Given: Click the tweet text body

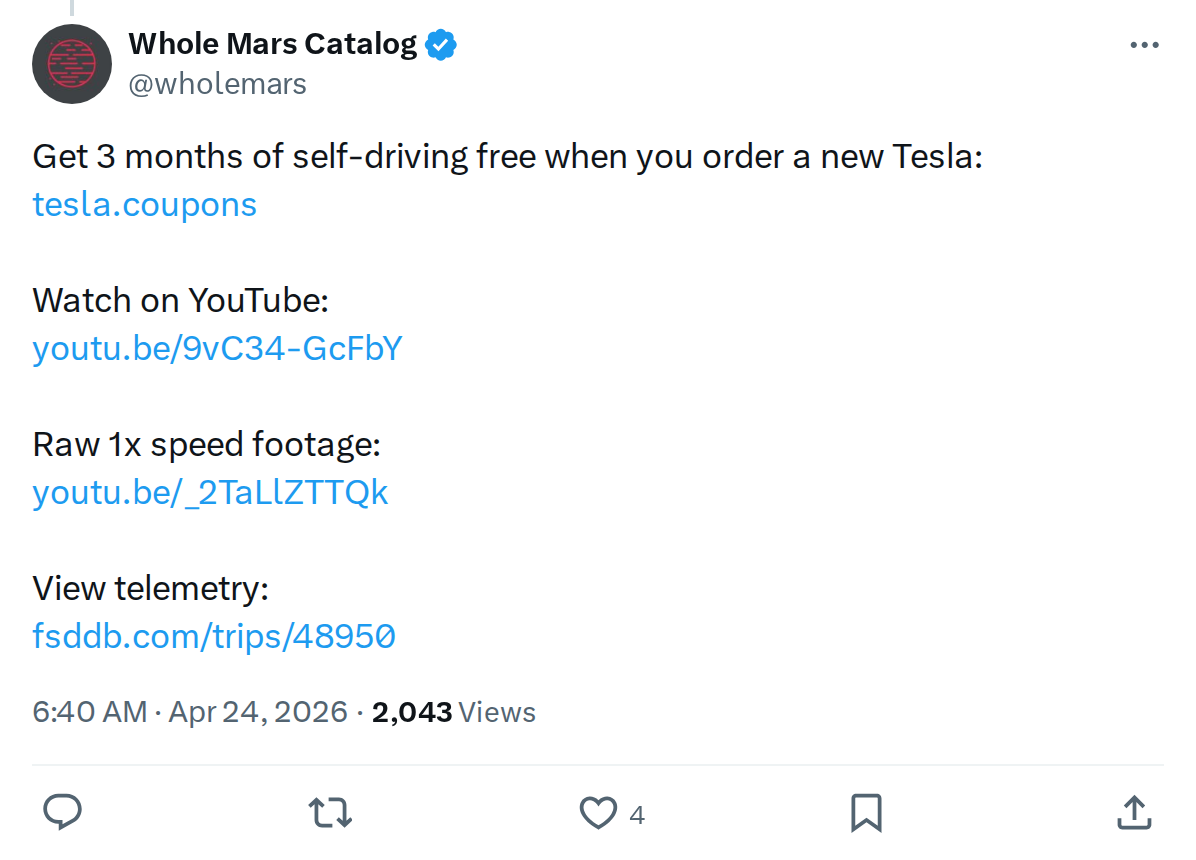Looking at the screenshot, I should [500, 156].
